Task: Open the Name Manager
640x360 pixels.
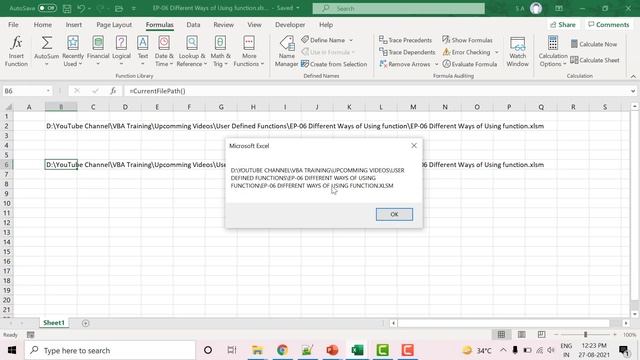Action: tap(287, 51)
